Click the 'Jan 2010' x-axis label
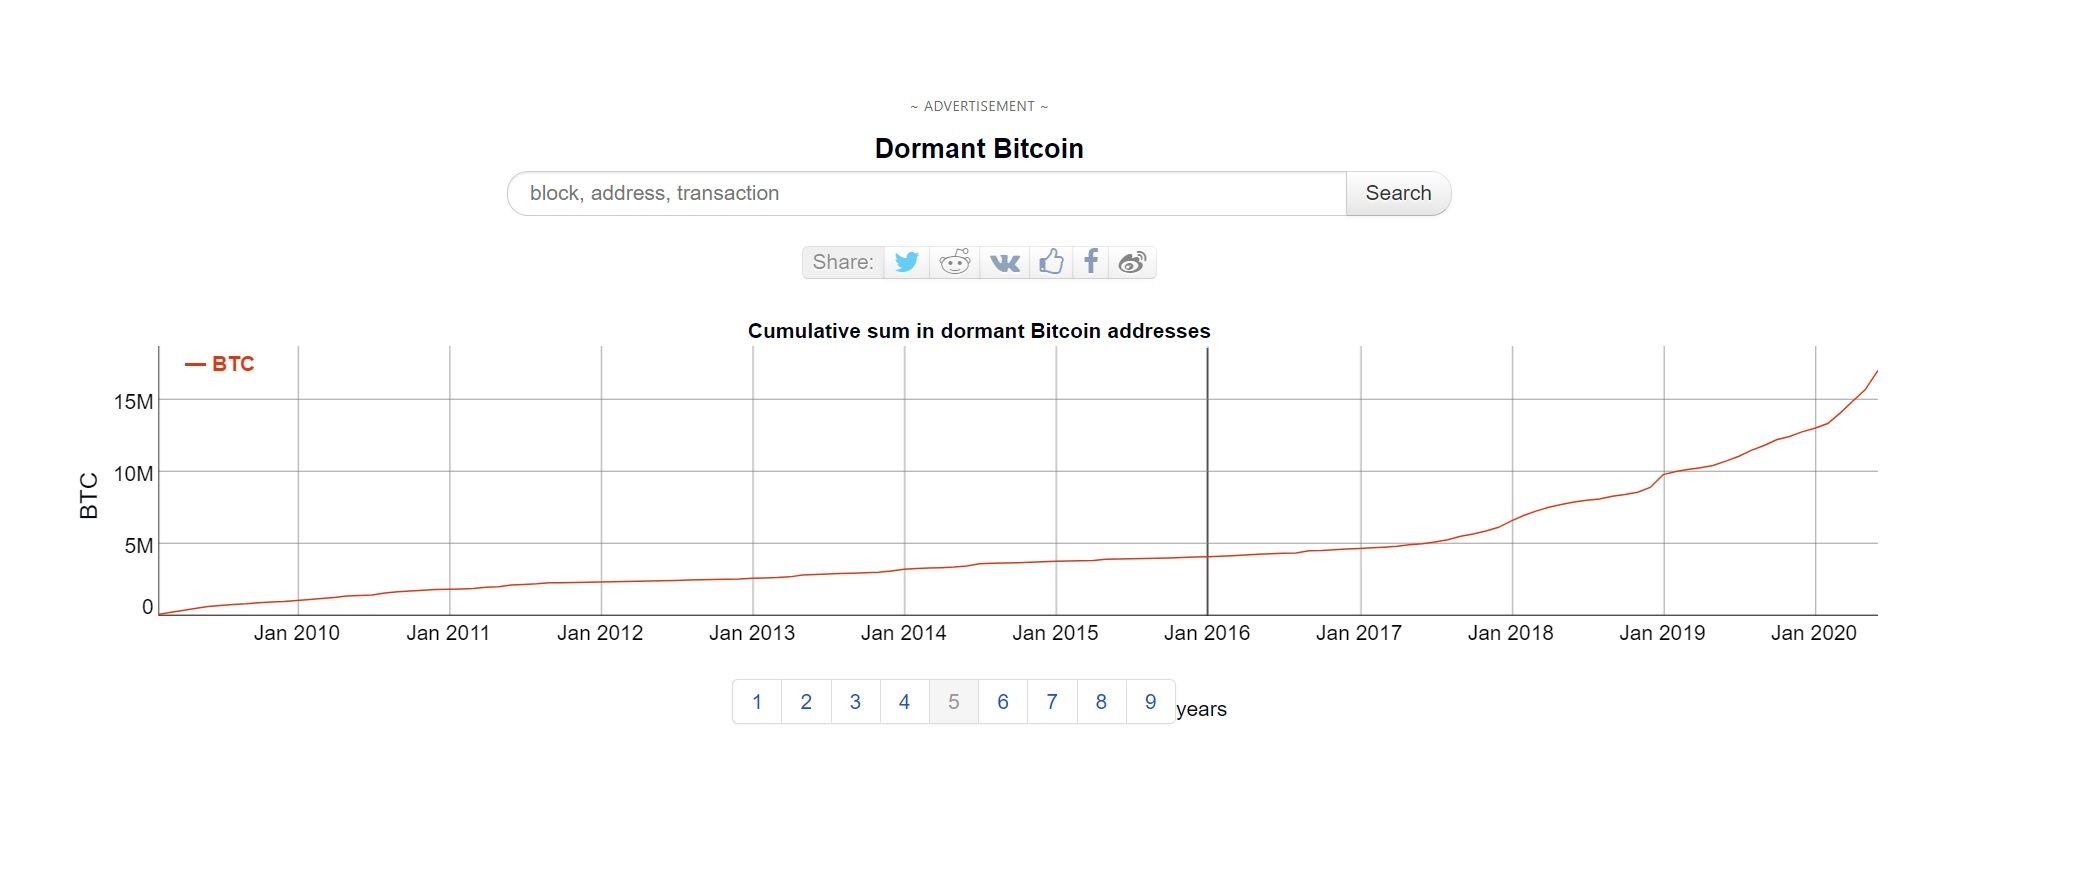The width and height of the screenshot is (2080, 884). (297, 633)
